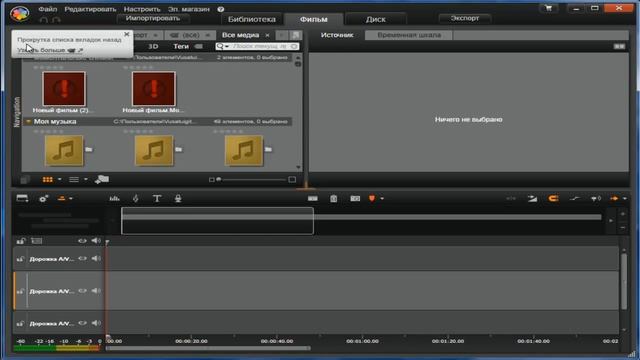Open the Файл menu
The image size is (640, 360).
[x=48, y=9]
